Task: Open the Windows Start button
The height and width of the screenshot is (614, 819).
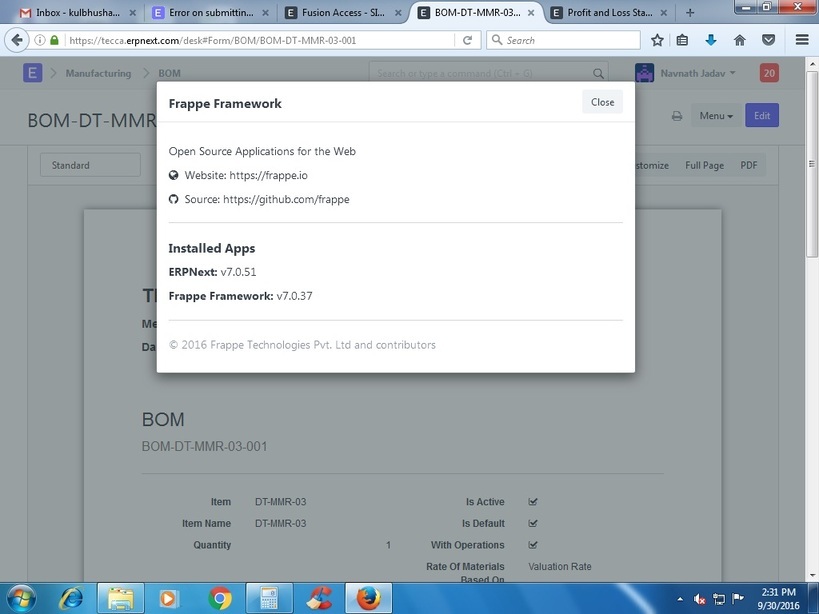Action: pyautogui.click(x=21, y=598)
